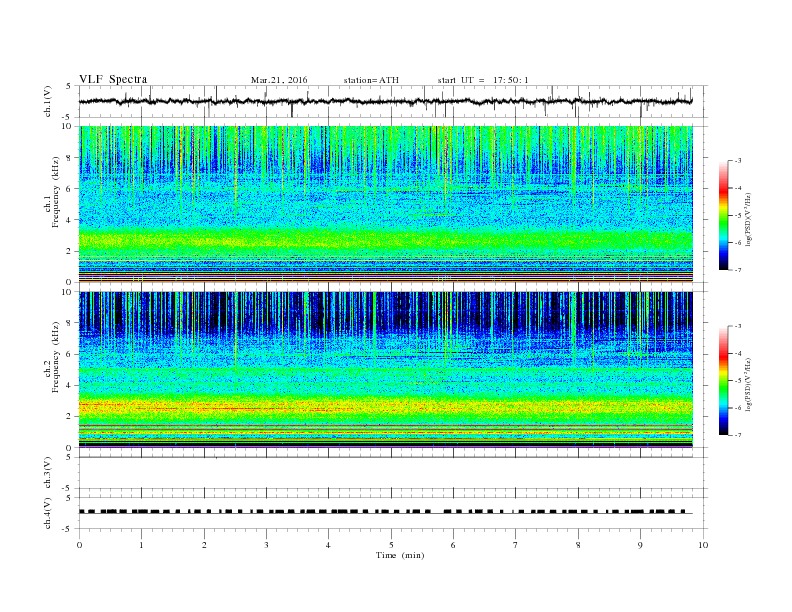Viewport: 792px width, 612px height.
Task: Click the "2" tick on ch.1 frequency axis
Action: 70,251
